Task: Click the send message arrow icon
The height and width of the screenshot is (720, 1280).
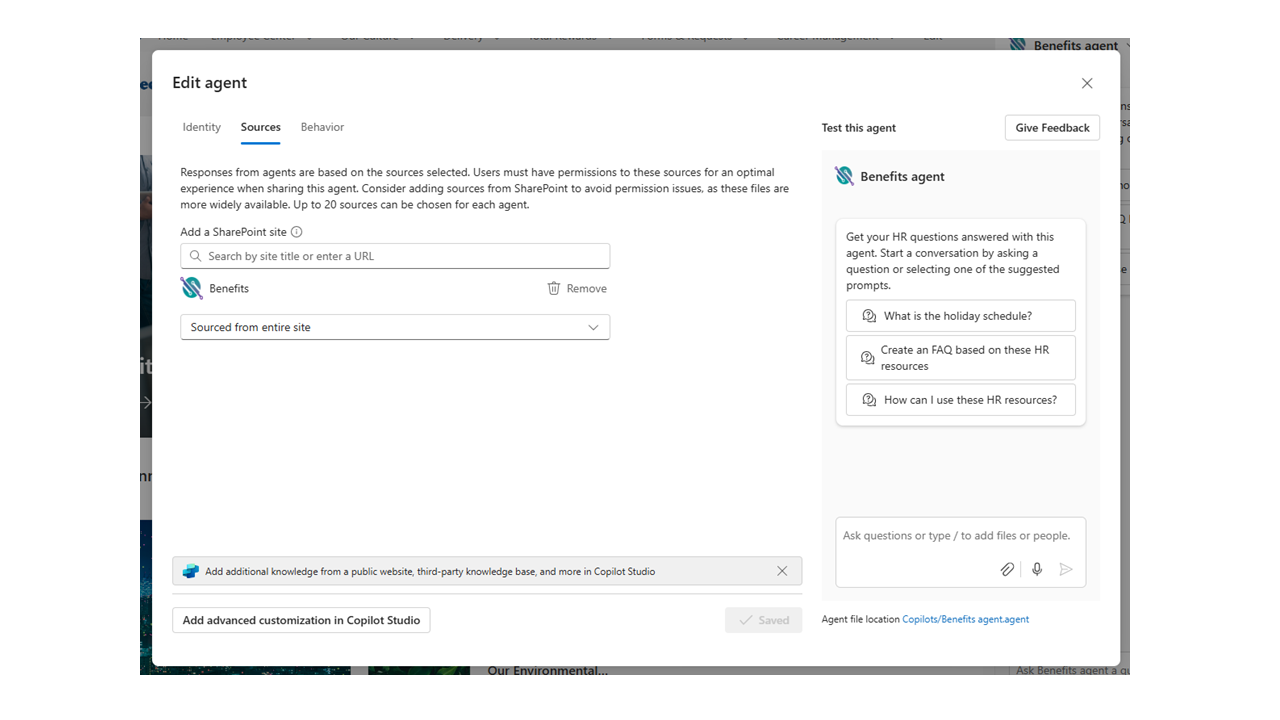Action: click(x=1066, y=569)
